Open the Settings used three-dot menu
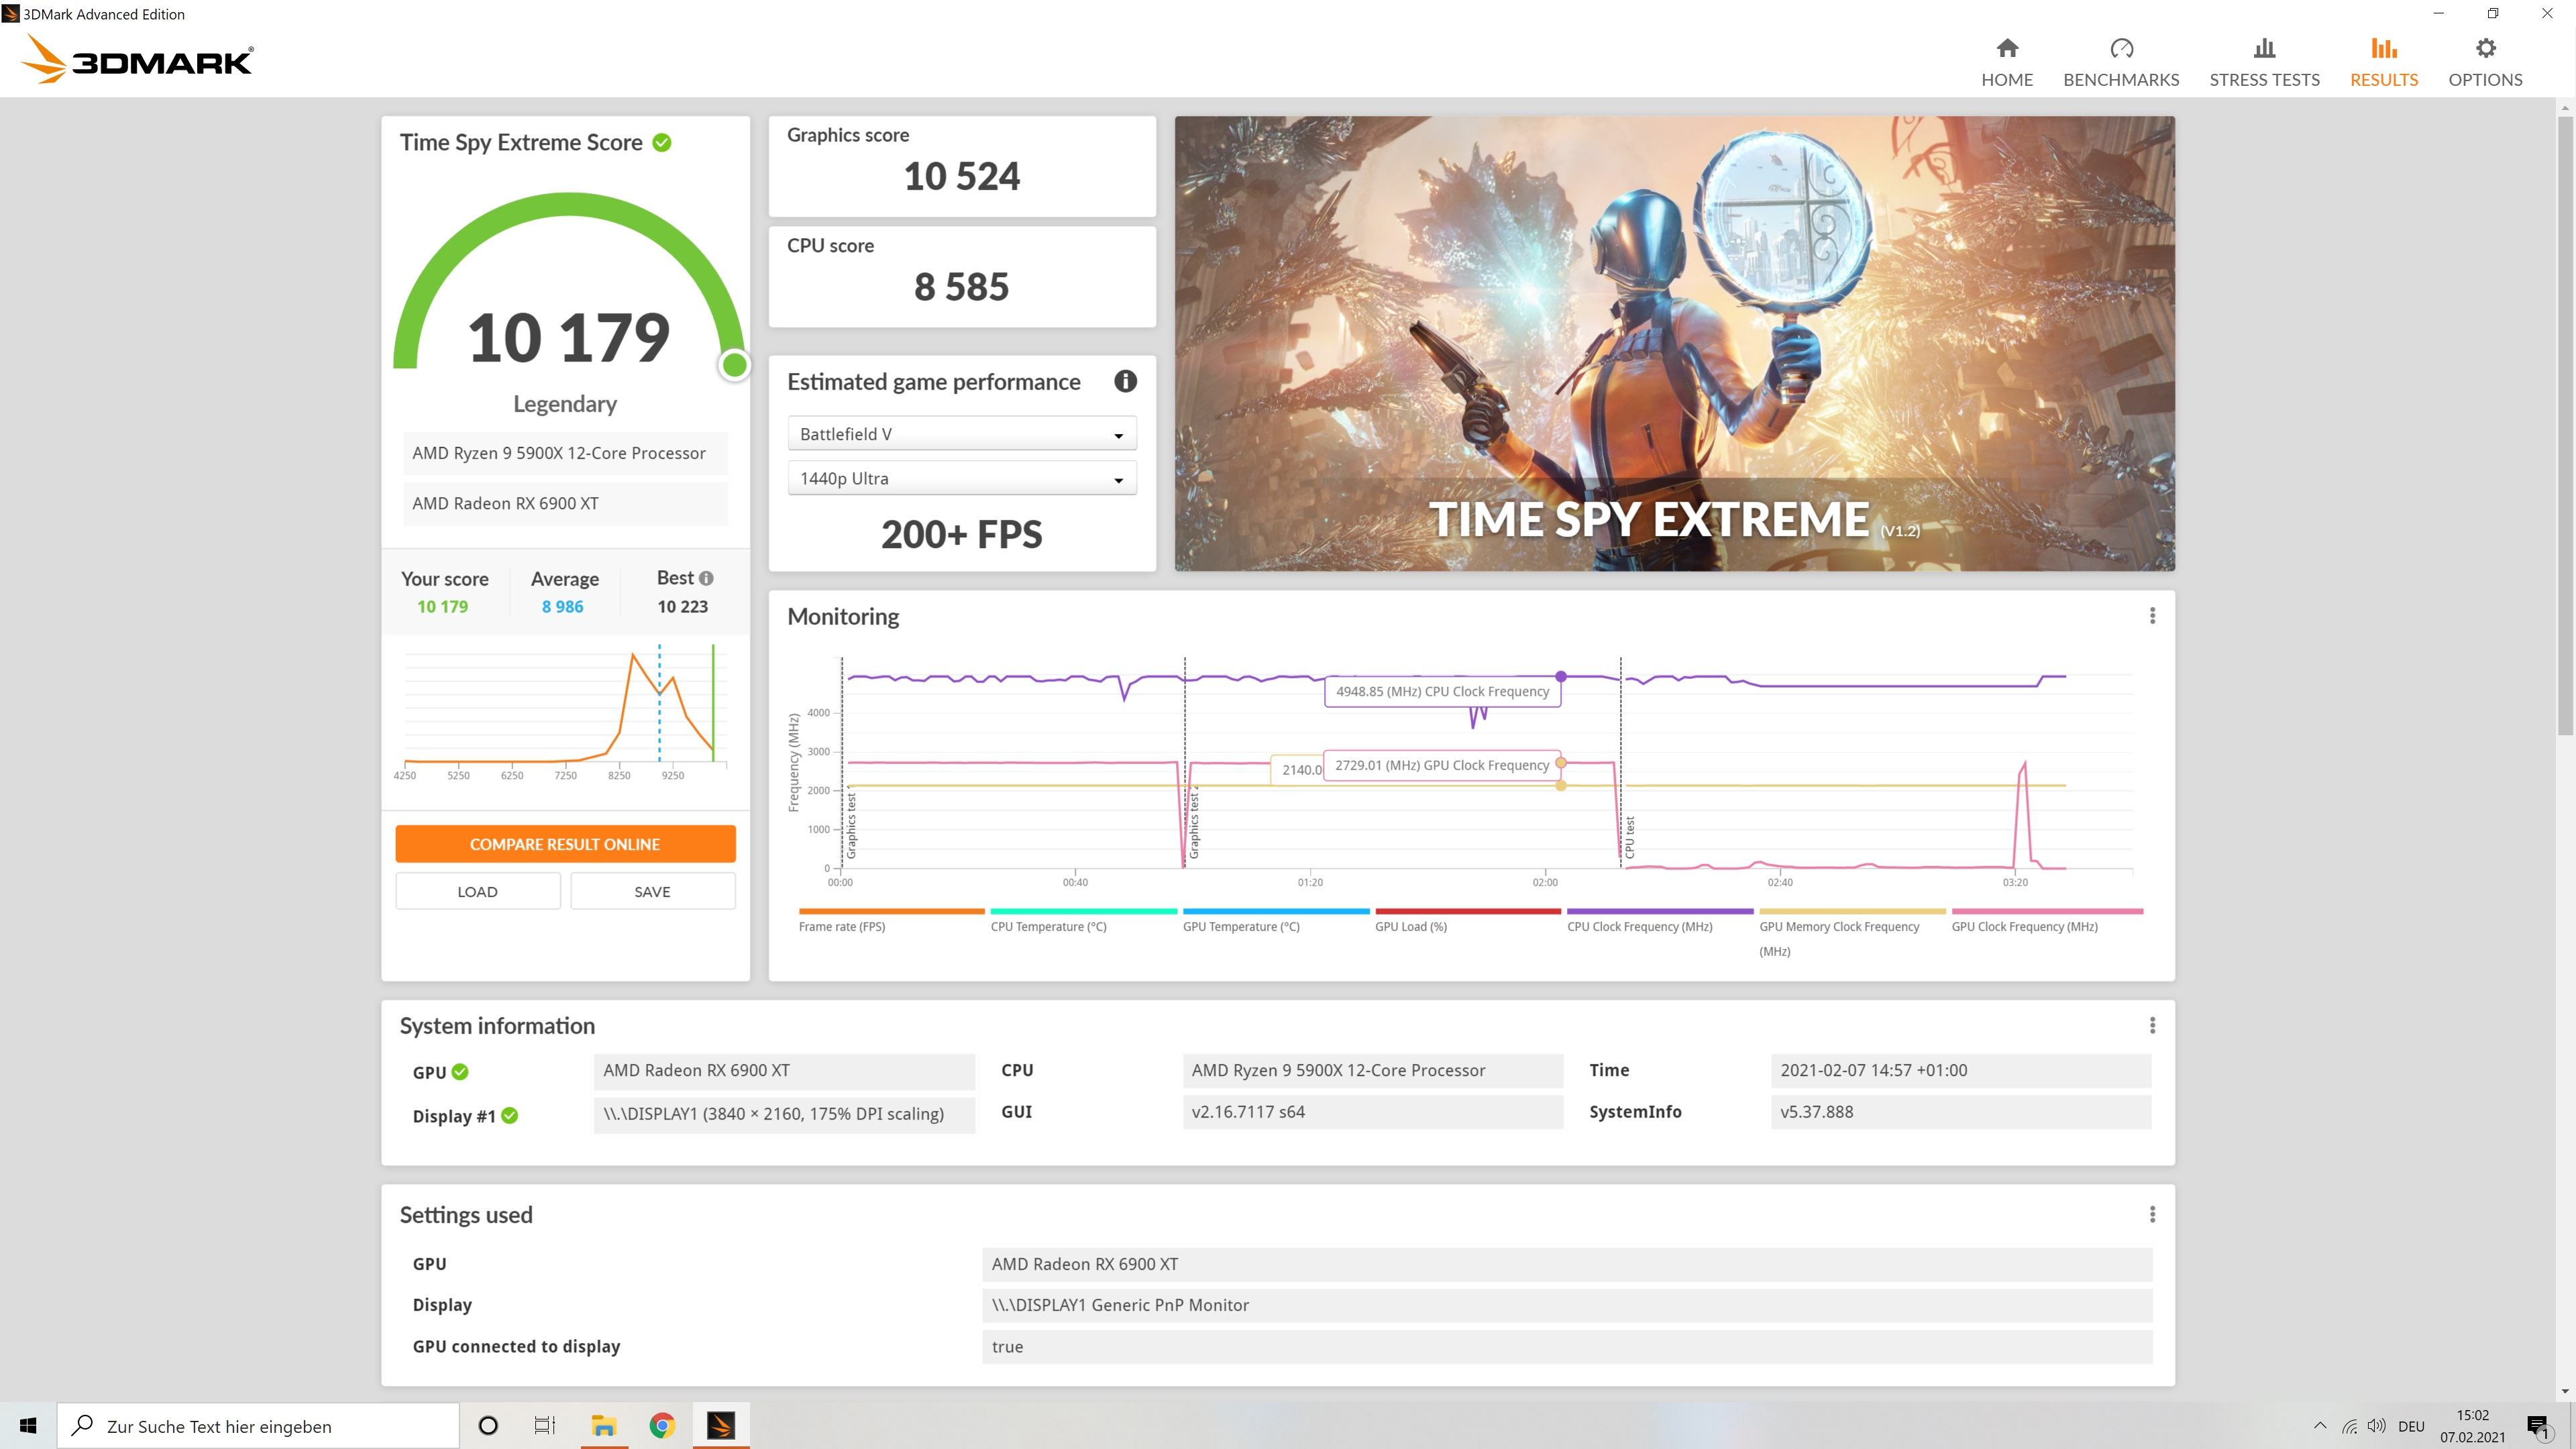The height and width of the screenshot is (1449, 2576). (2152, 1214)
